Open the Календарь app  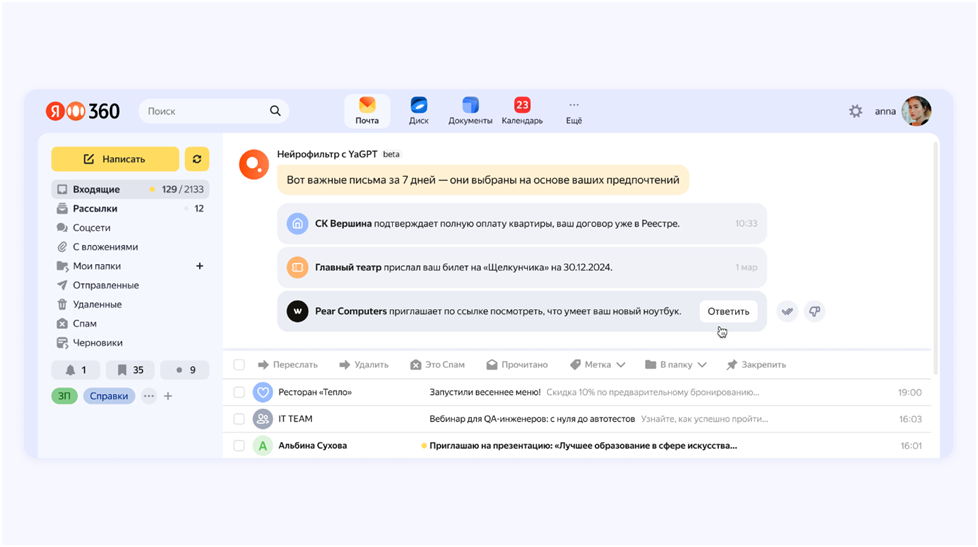click(522, 111)
